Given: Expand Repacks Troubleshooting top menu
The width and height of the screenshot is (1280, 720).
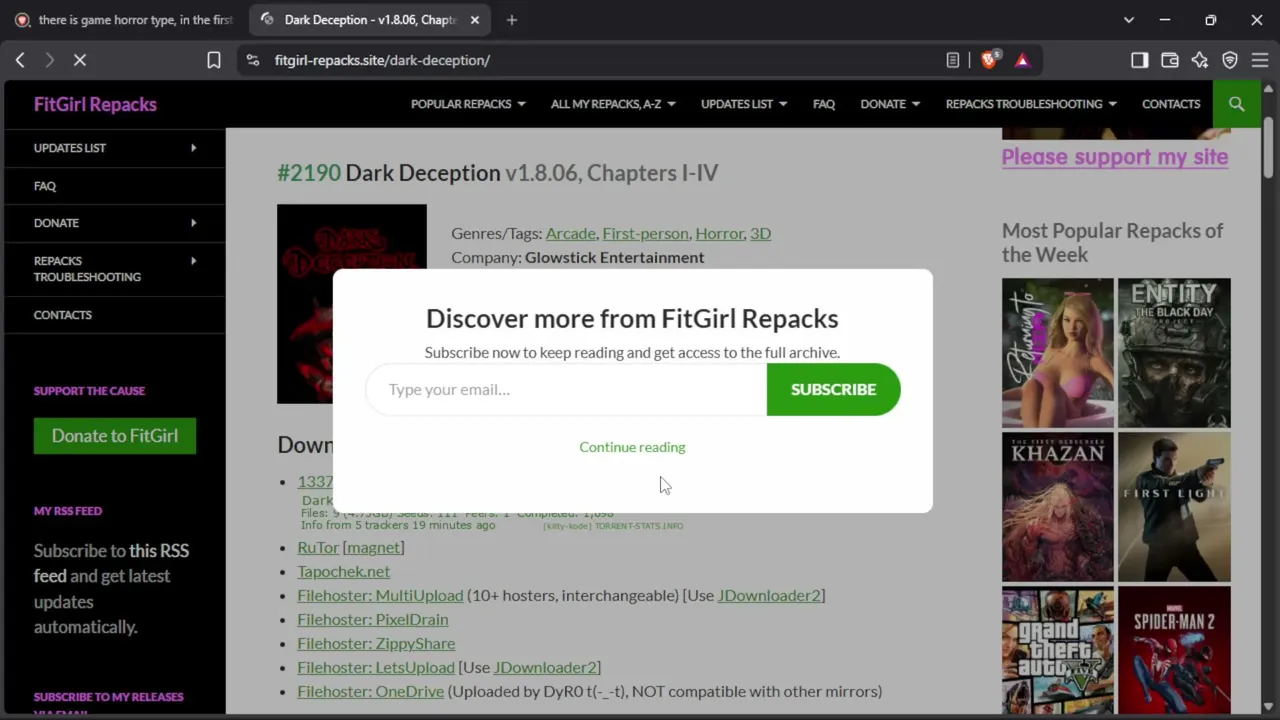Looking at the screenshot, I should (x=1031, y=104).
